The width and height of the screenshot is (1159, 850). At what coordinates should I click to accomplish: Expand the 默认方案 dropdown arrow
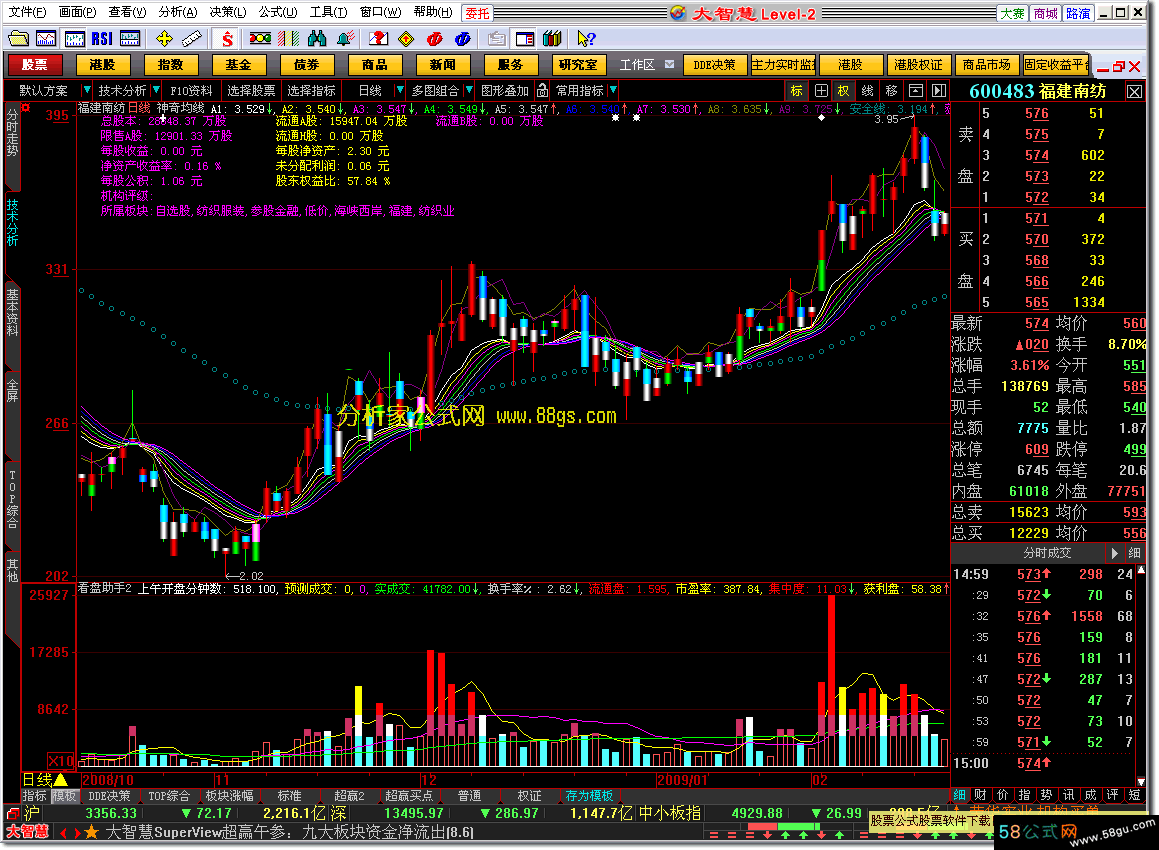[86, 90]
